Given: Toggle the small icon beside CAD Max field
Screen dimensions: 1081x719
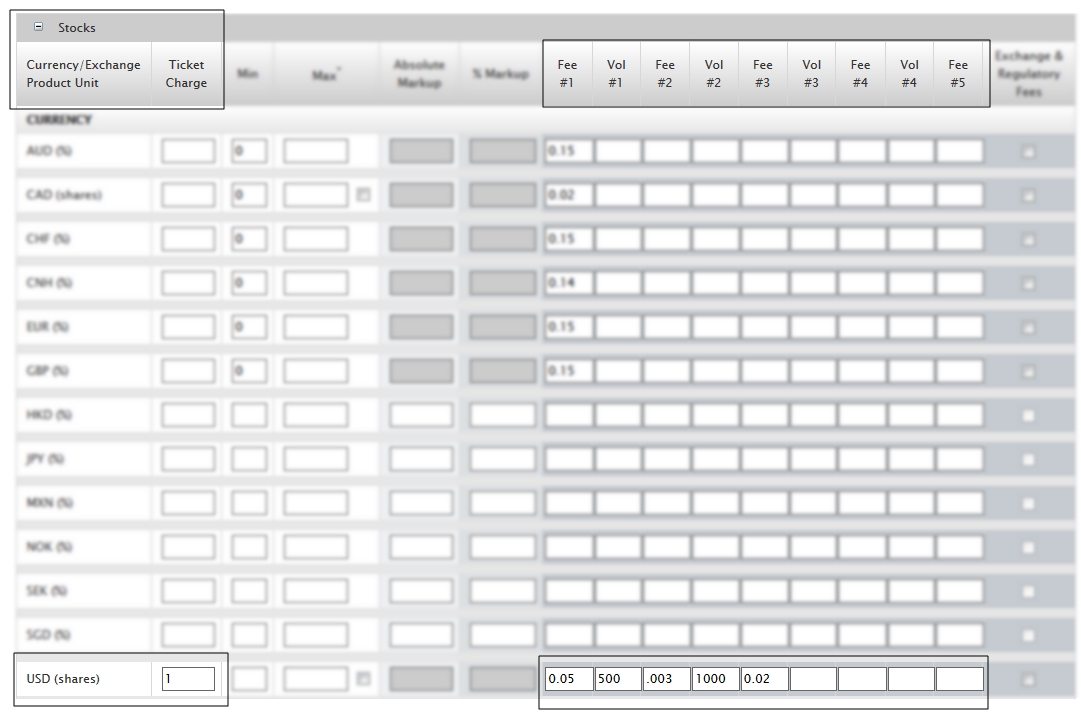Looking at the screenshot, I should pos(363,195).
